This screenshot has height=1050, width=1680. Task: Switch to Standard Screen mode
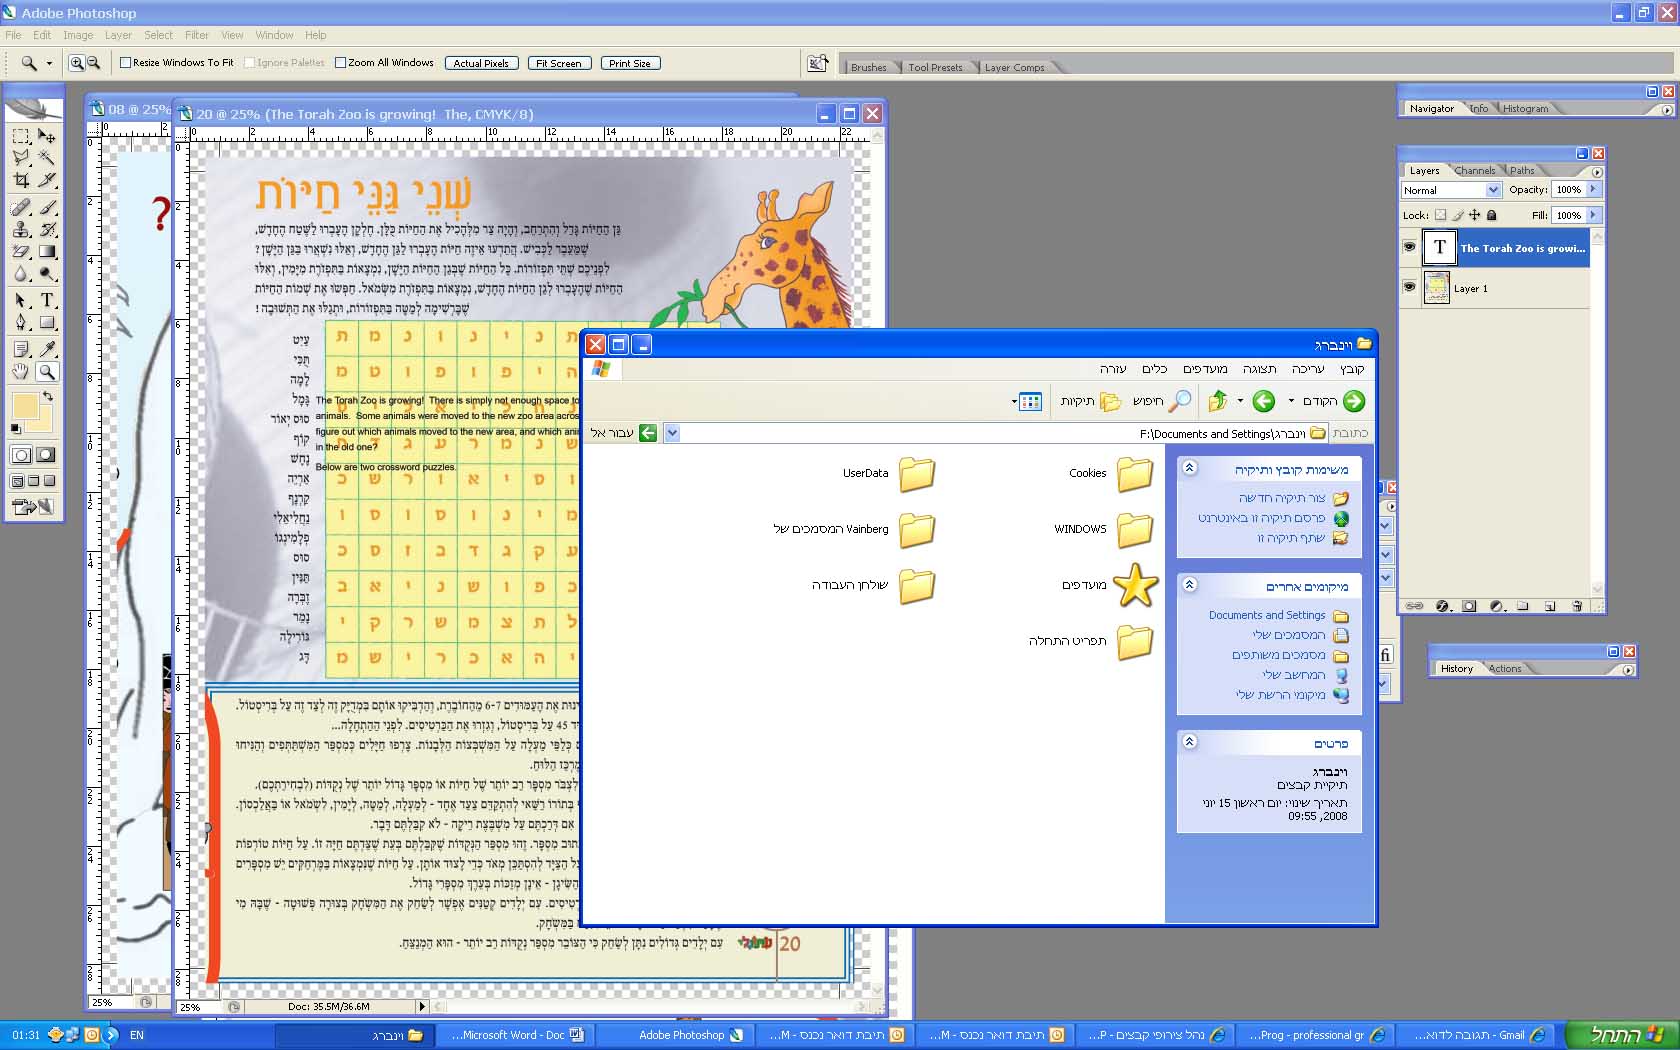[17, 481]
